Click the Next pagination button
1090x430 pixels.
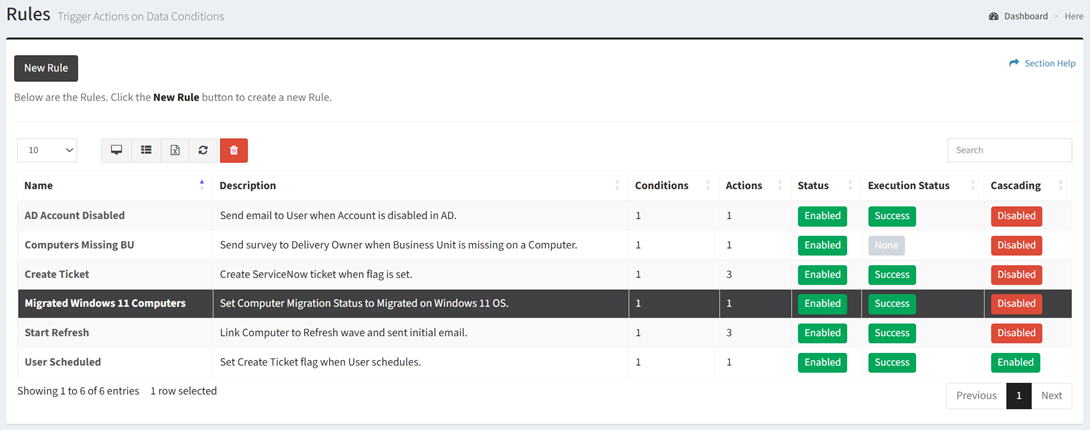[x=1051, y=395]
